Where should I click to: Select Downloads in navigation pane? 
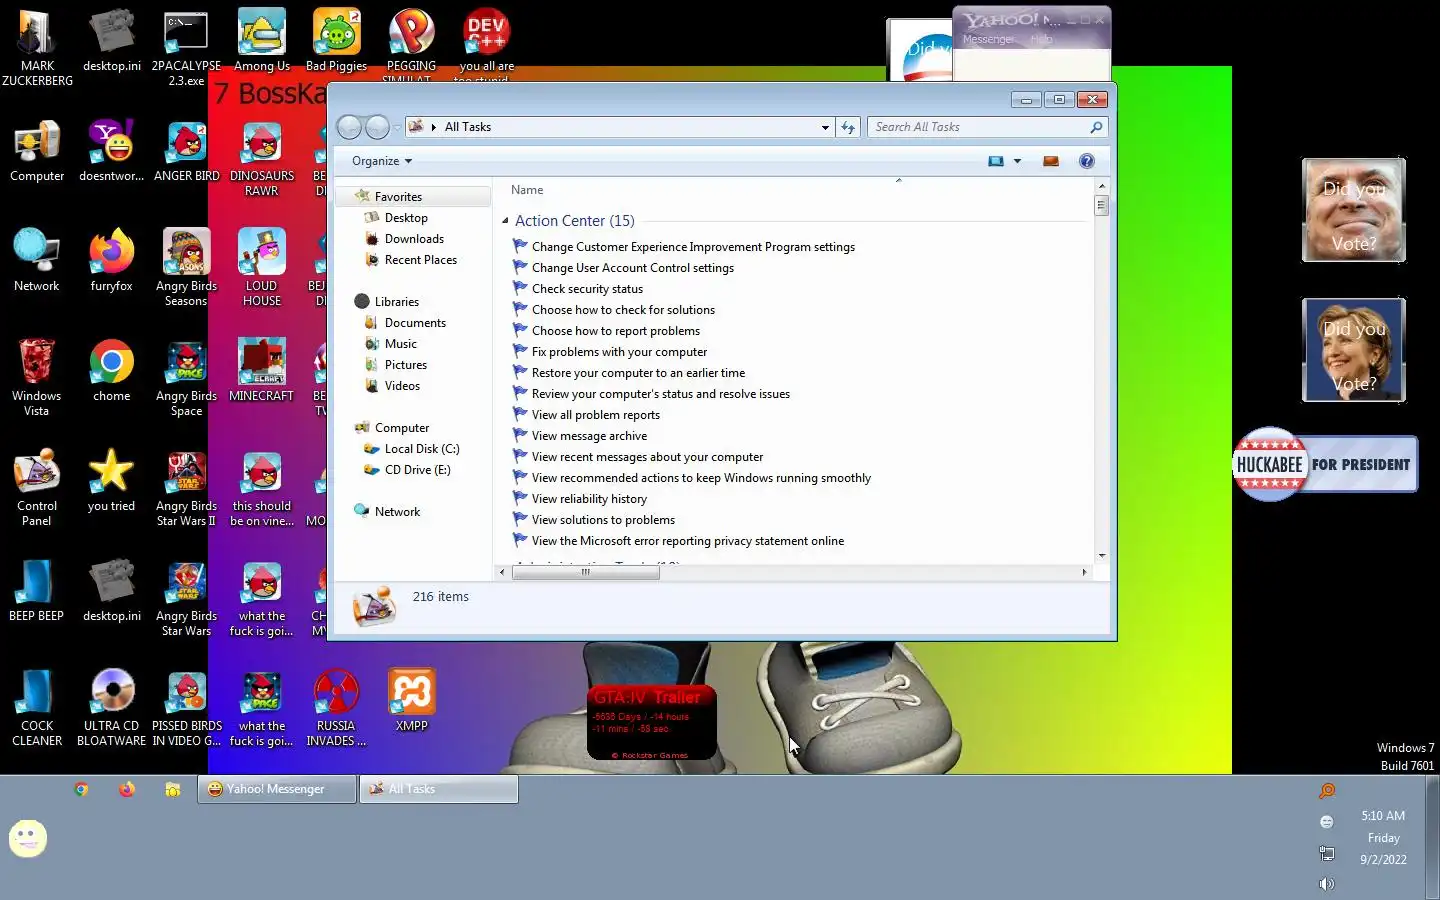414,239
